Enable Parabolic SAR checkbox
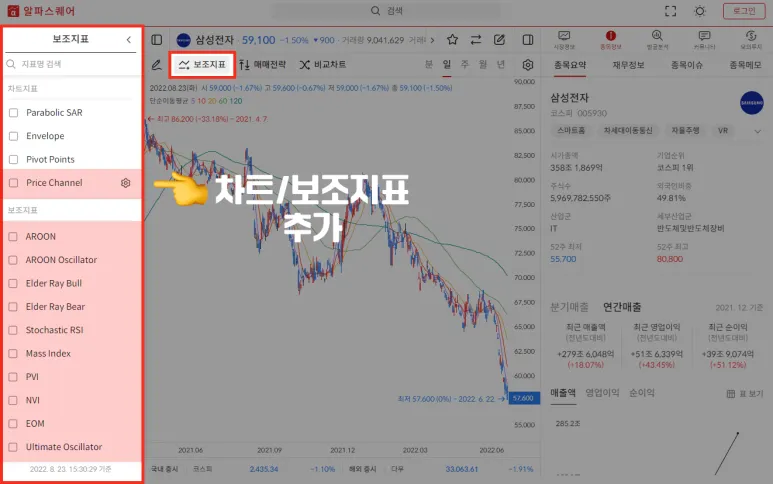Viewport: 773px width, 484px height. click(x=14, y=113)
